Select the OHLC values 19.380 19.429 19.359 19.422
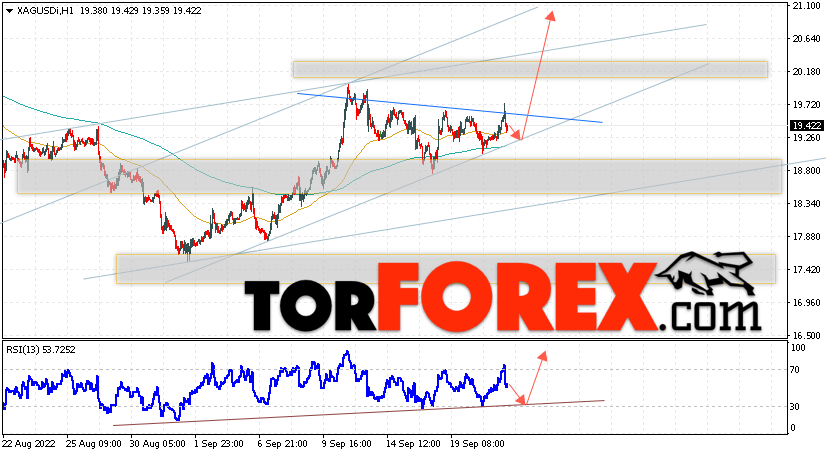Viewport: 828px width, 455px height. (x=140, y=11)
